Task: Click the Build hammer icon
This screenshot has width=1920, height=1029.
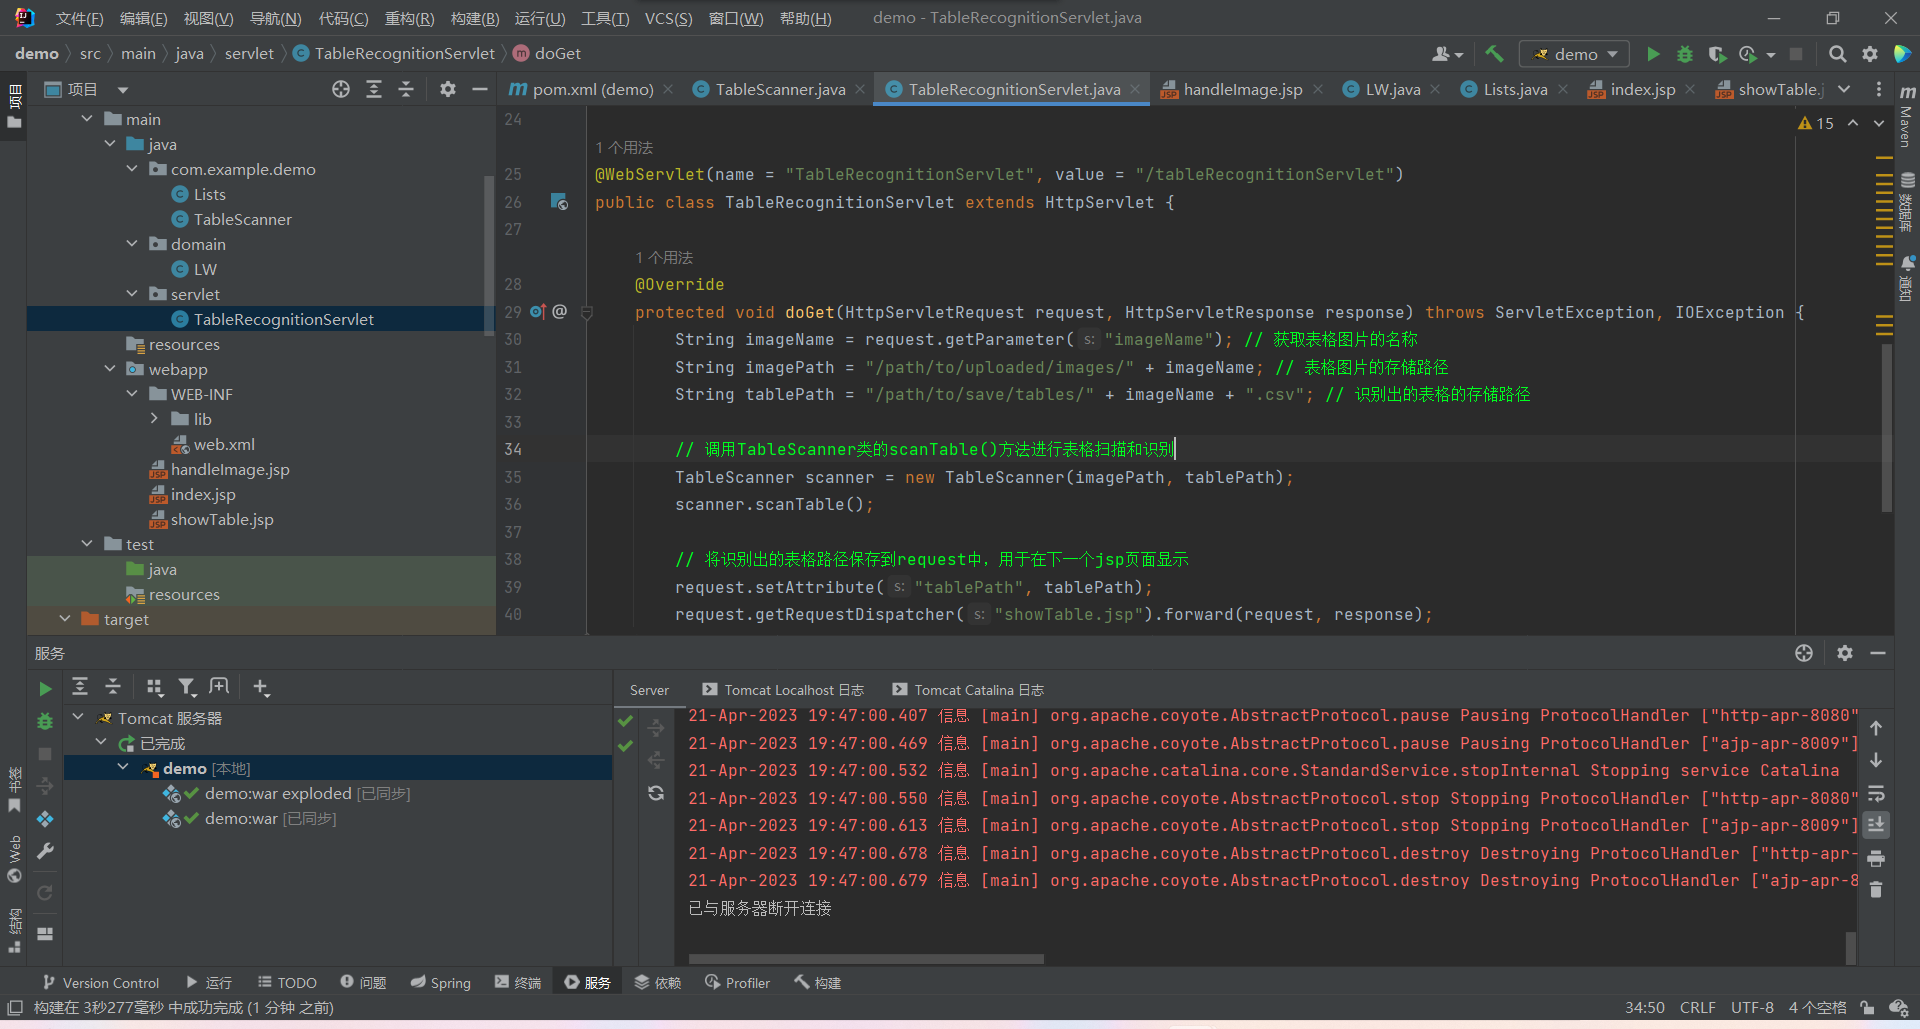Action: (x=1494, y=54)
